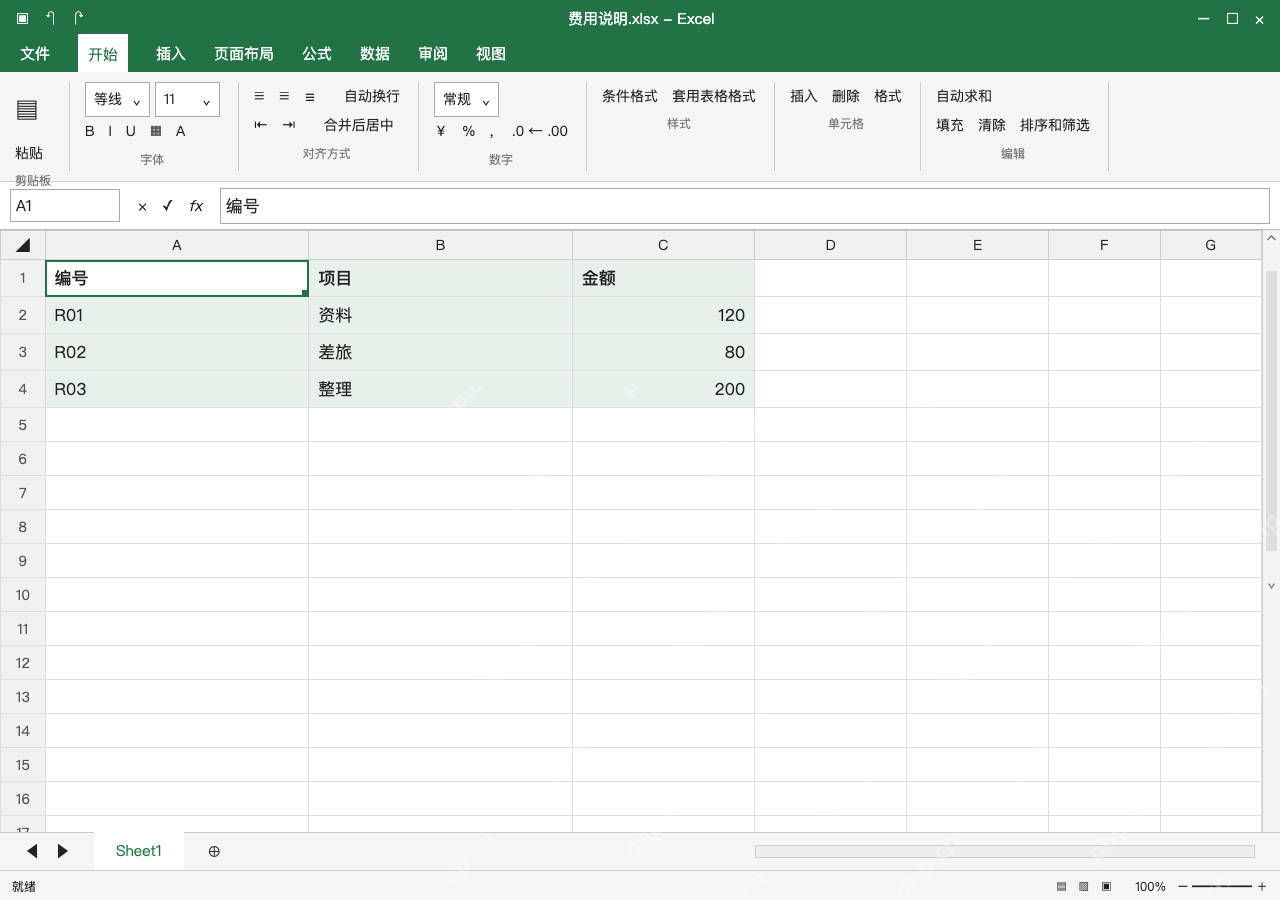Toggle 自动换行 wrap text

click(x=372, y=96)
